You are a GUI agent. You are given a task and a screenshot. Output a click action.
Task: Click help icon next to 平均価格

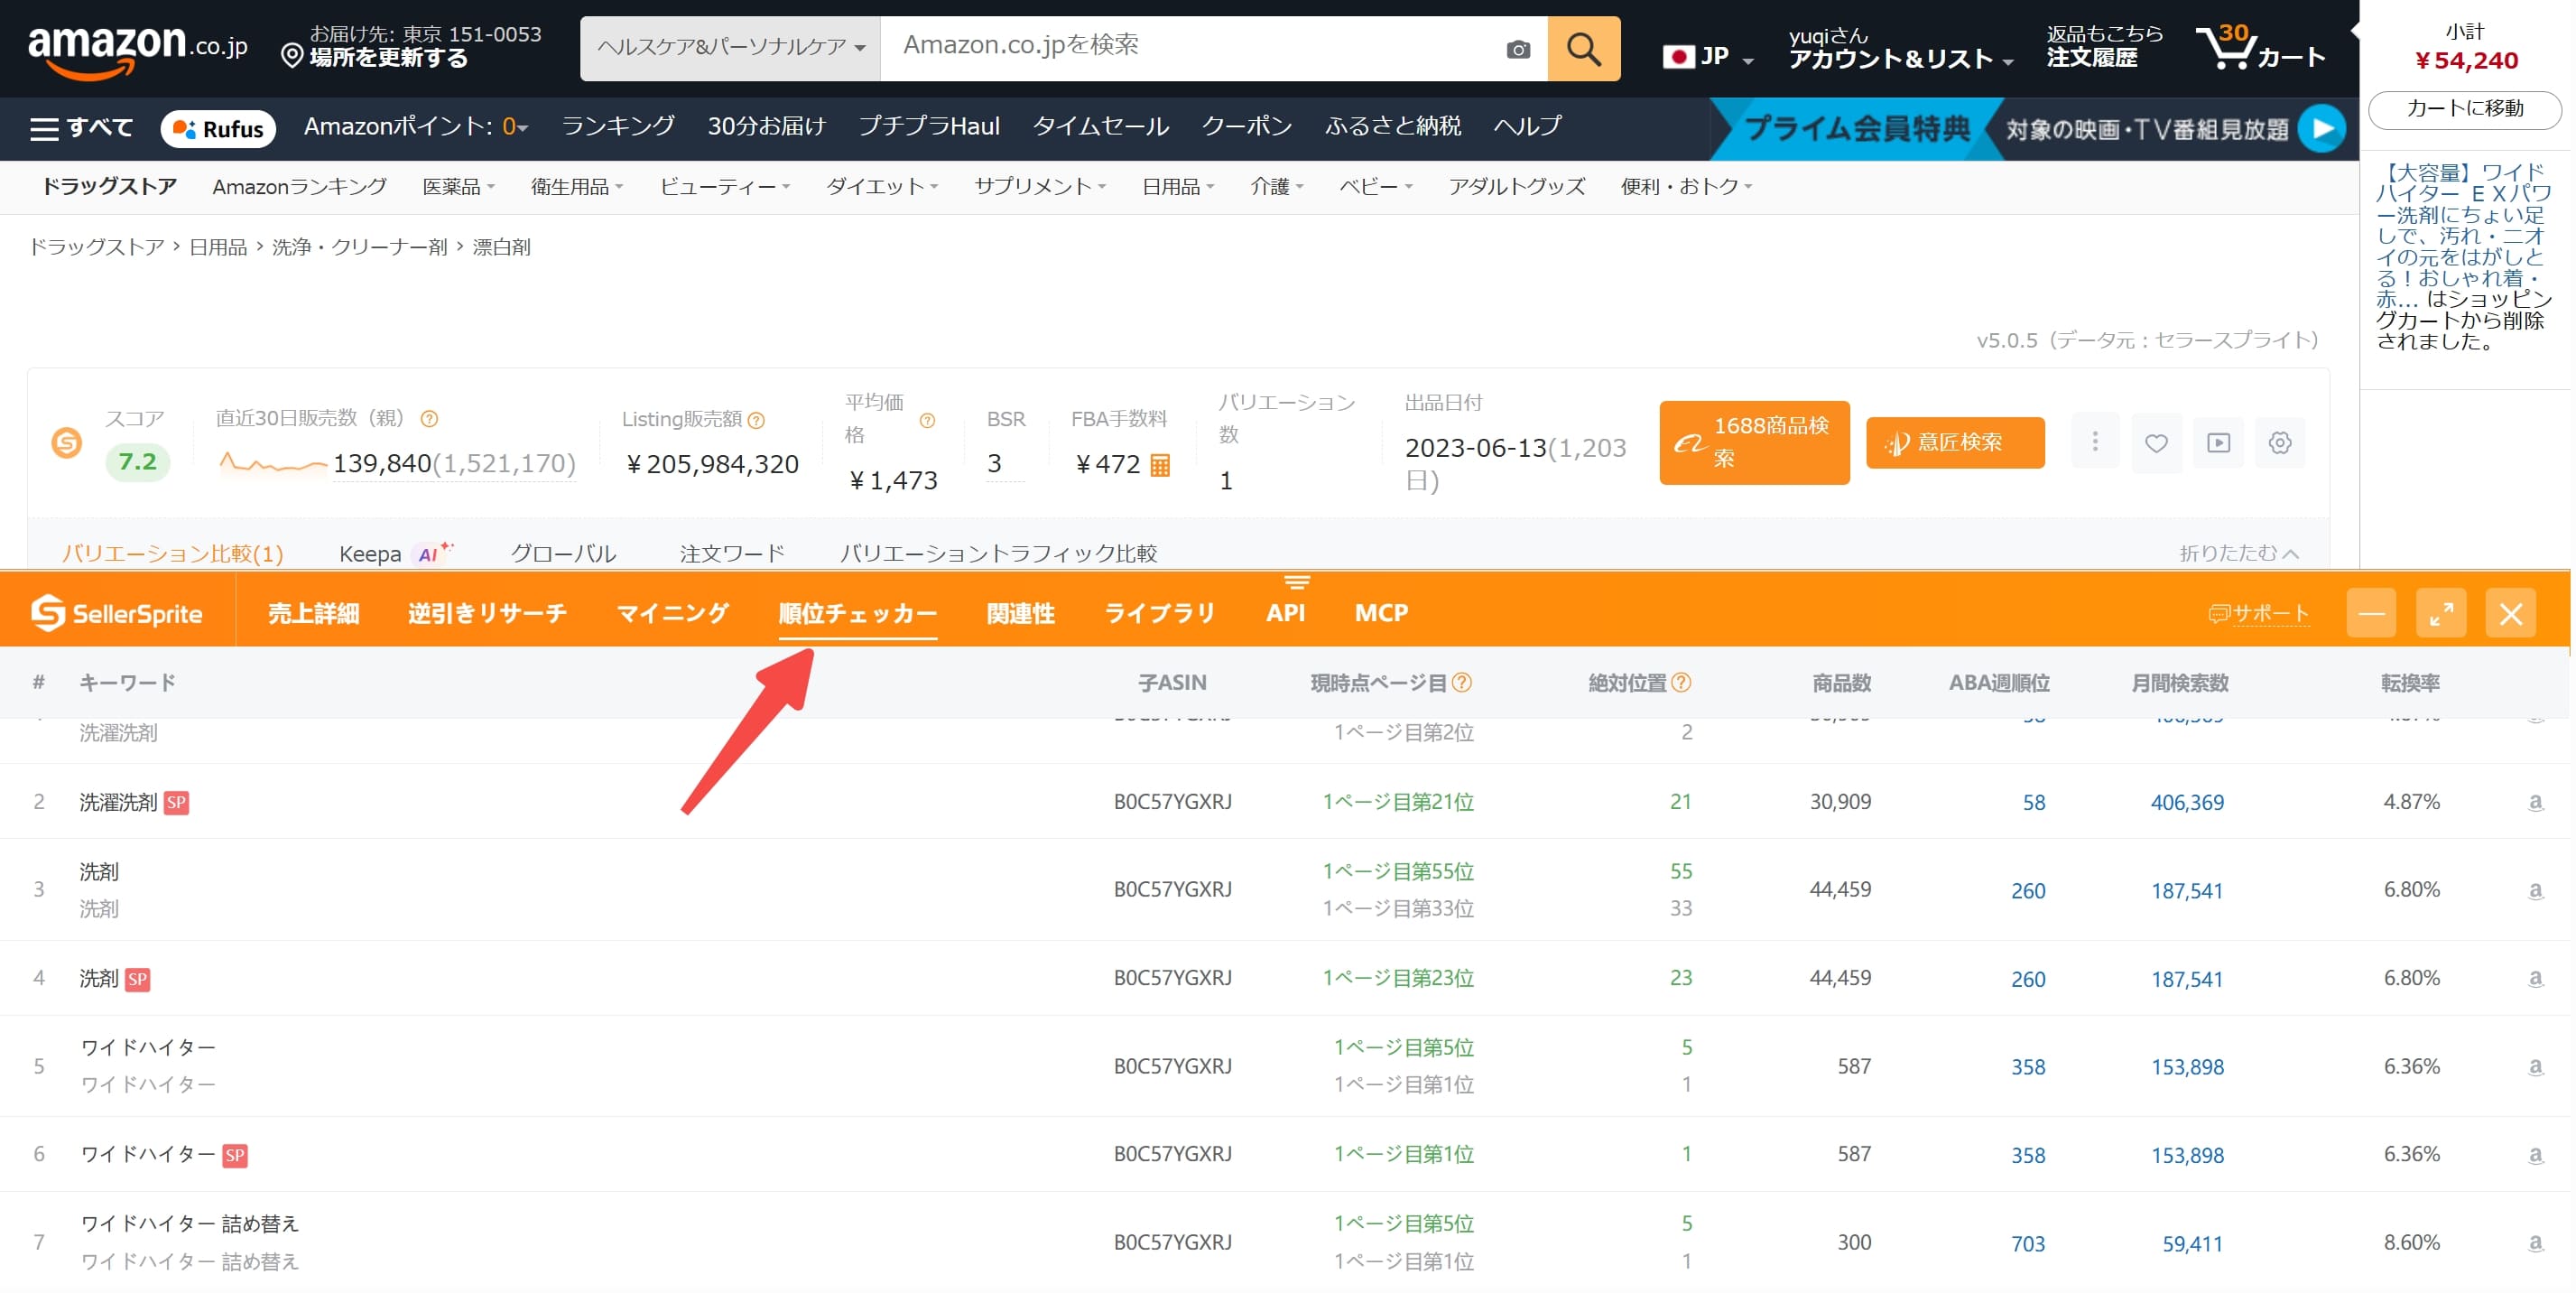929,421
